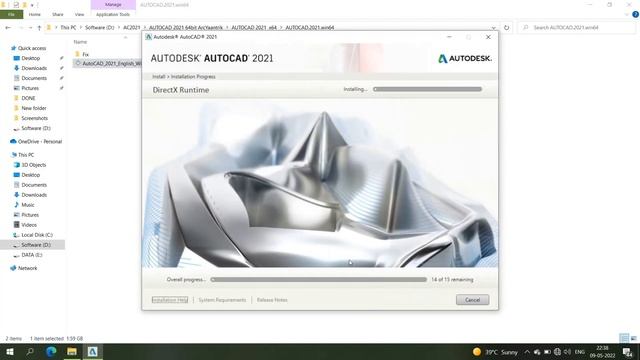Screen dimensions: 640x360
Task: Switch to details view layout icon
Action: tap(624, 338)
